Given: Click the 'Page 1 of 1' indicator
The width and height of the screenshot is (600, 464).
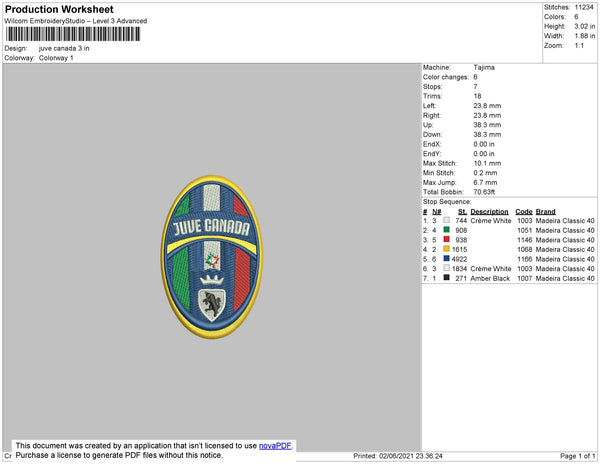Looking at the screenshot, I should pos(578,456).
